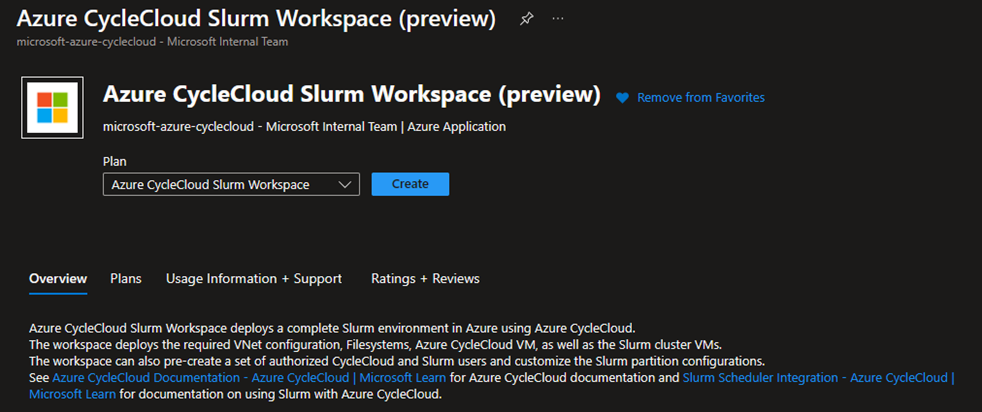
Task: Click the Create button
Action: coord(410,184)
